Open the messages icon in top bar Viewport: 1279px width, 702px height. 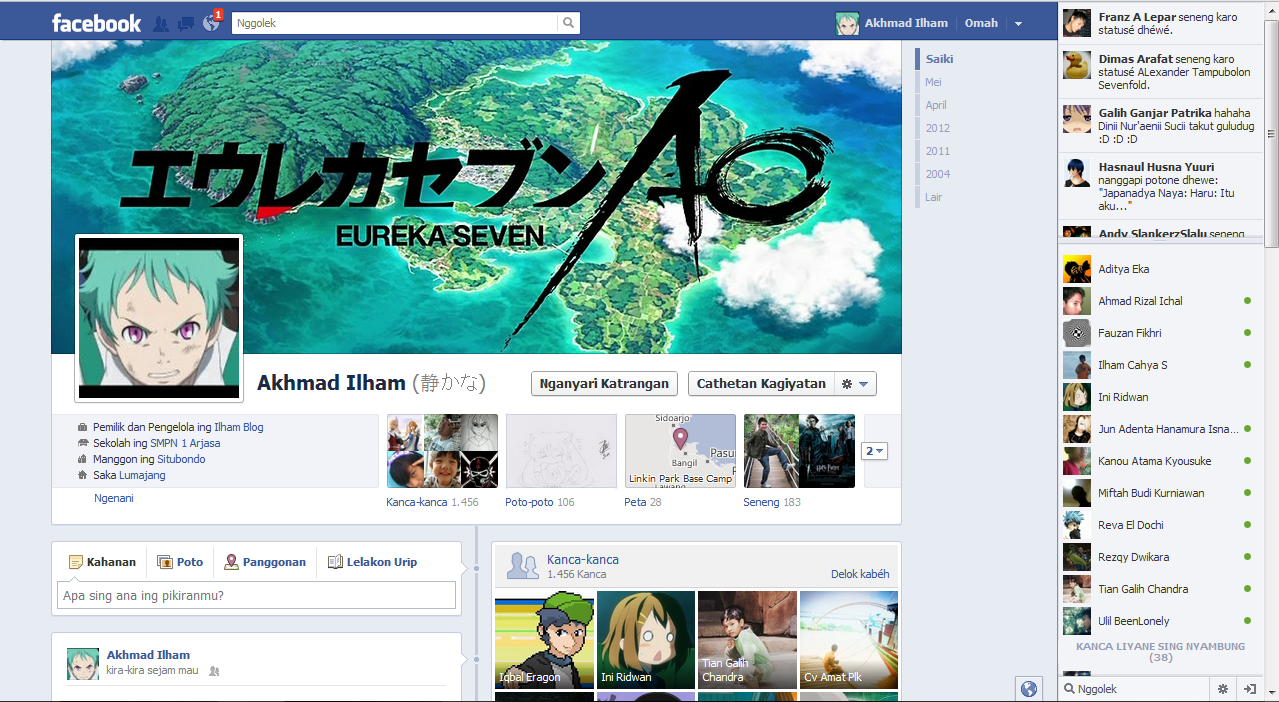point(186,23)
